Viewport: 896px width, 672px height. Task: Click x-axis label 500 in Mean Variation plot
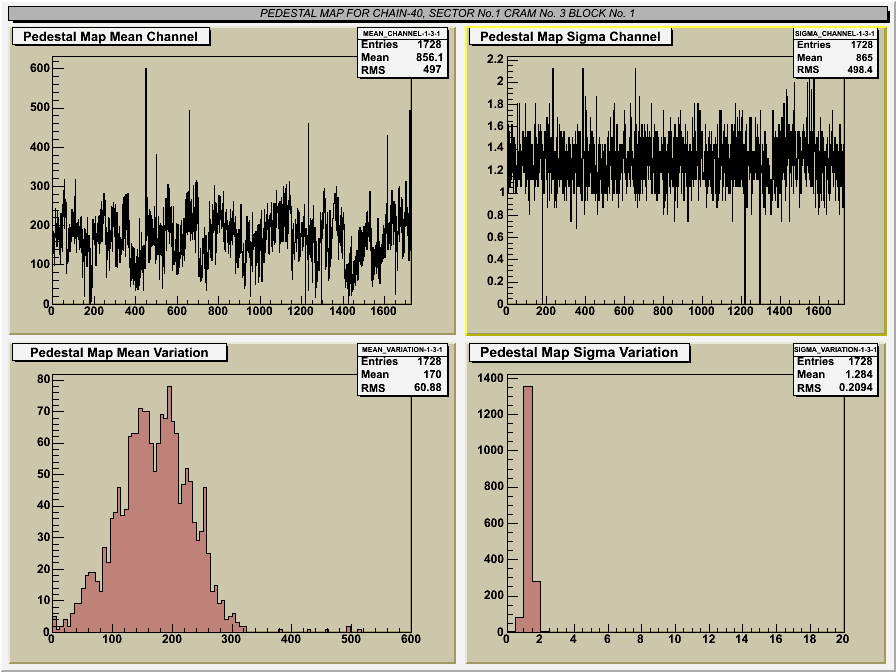351,639
